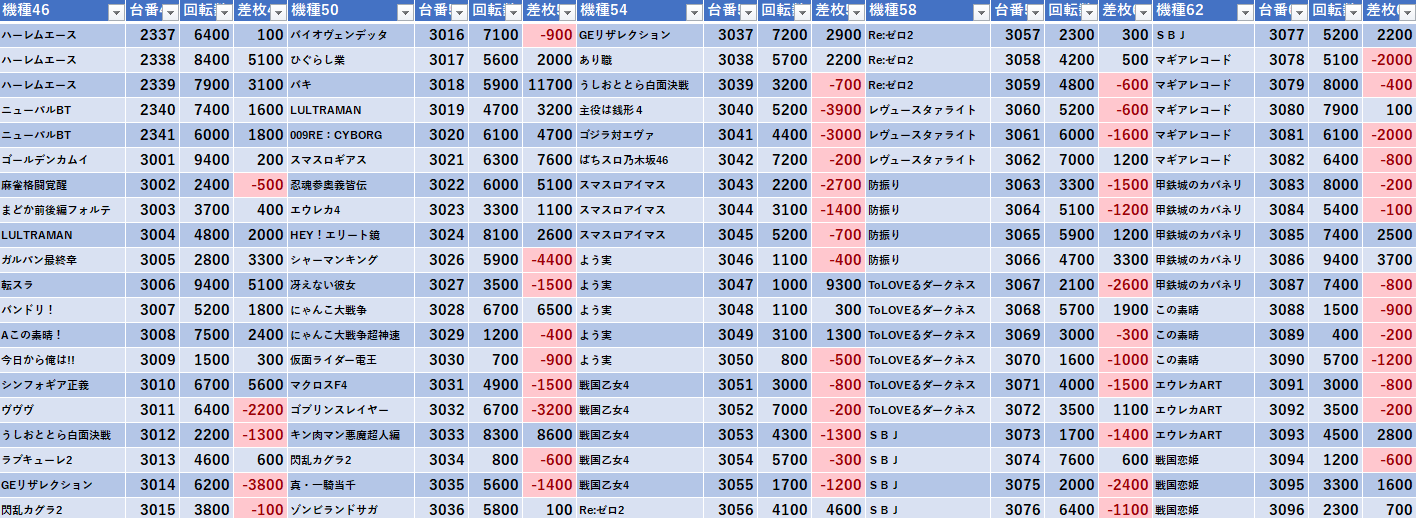Image resolution: width=1417 pixels, height=518 pixels.
Task: Select the 機種54 header cell
Action: (x=641, y=12)
